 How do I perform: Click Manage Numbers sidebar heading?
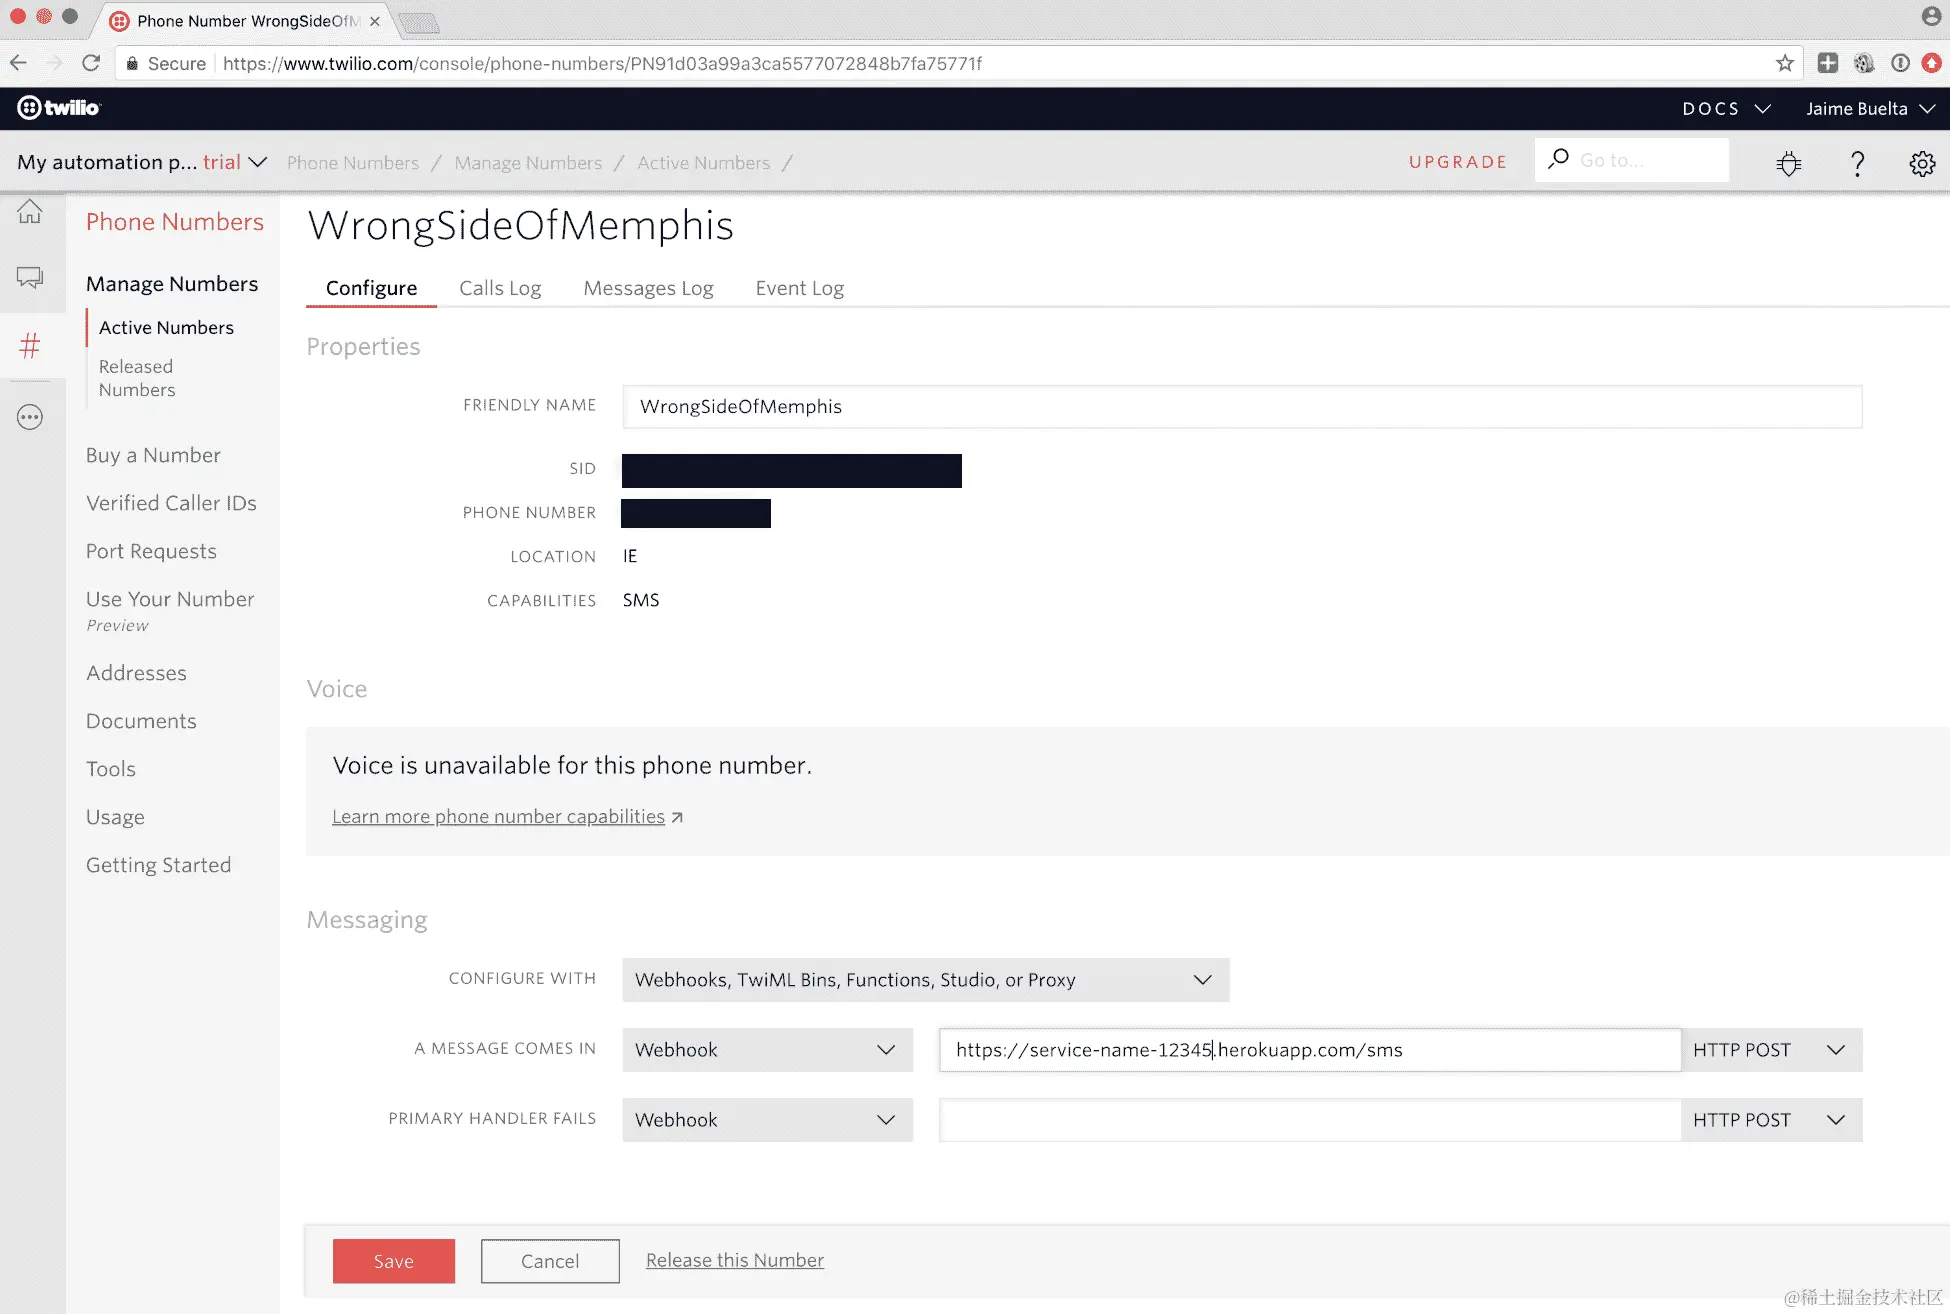coord(172,284)
